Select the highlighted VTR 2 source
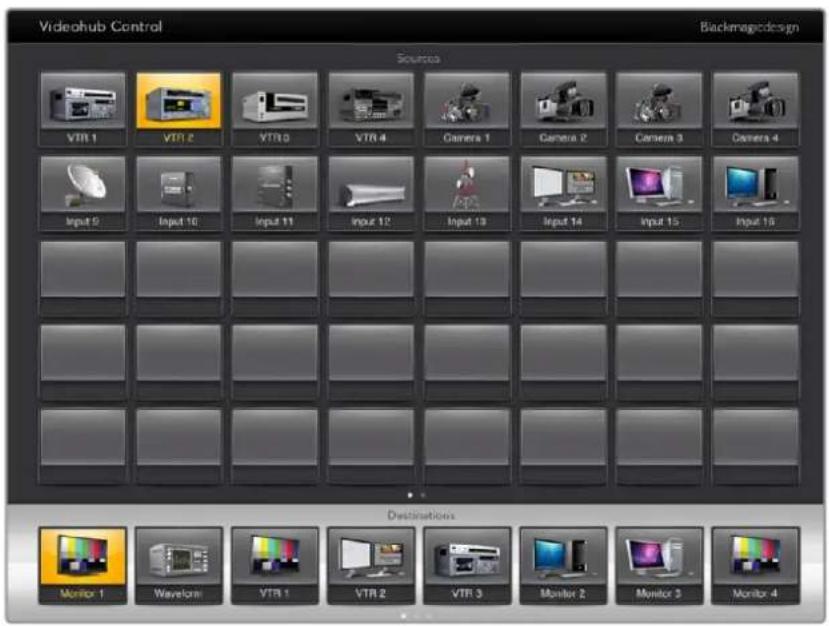 tap(179, 109)
